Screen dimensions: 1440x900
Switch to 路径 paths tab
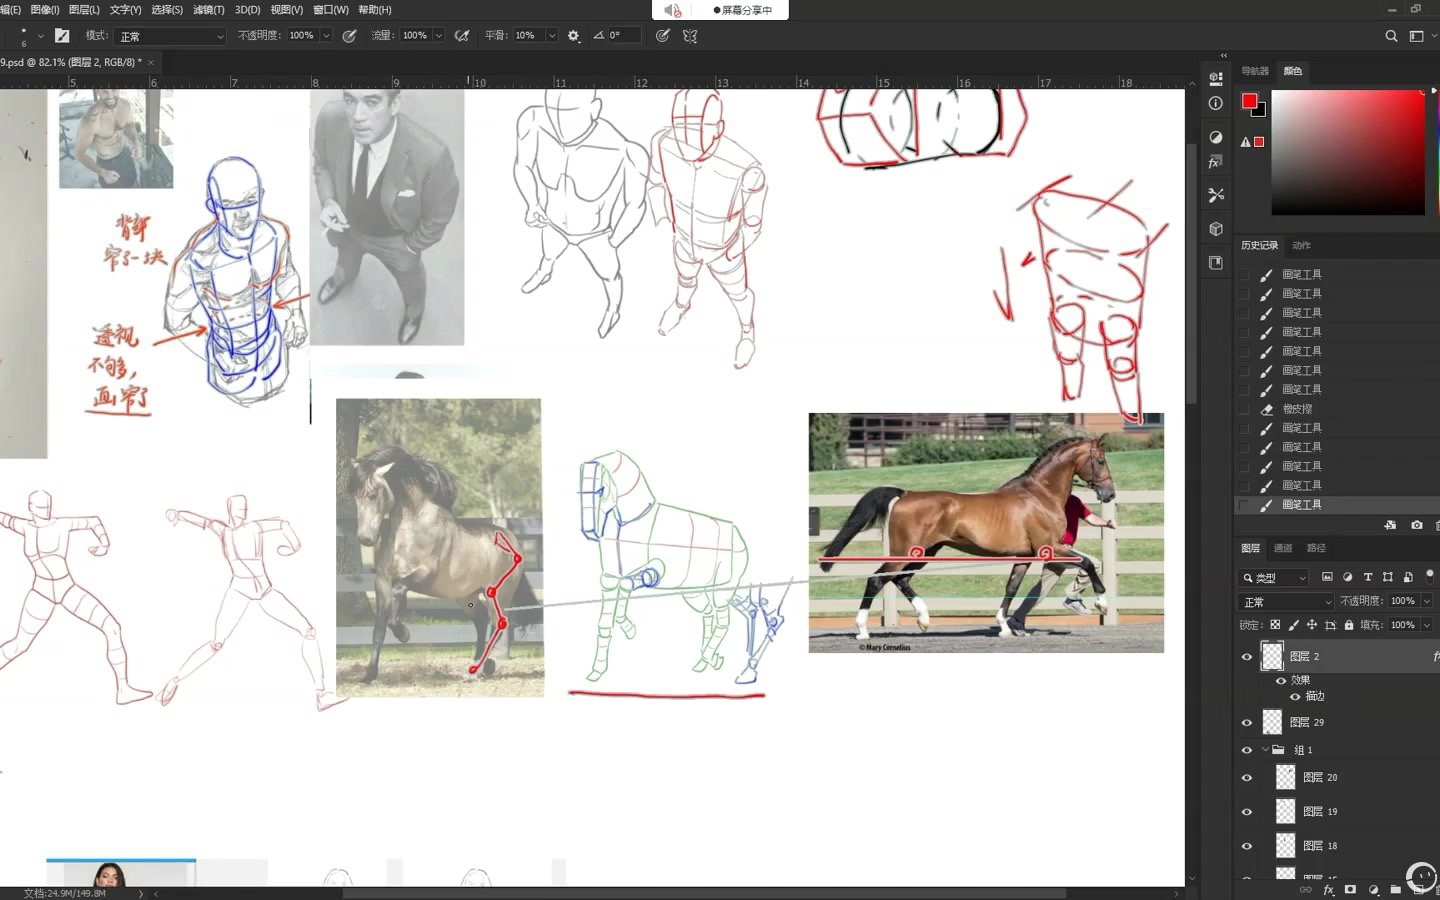pyautogui.click(x=1316, y=548)
